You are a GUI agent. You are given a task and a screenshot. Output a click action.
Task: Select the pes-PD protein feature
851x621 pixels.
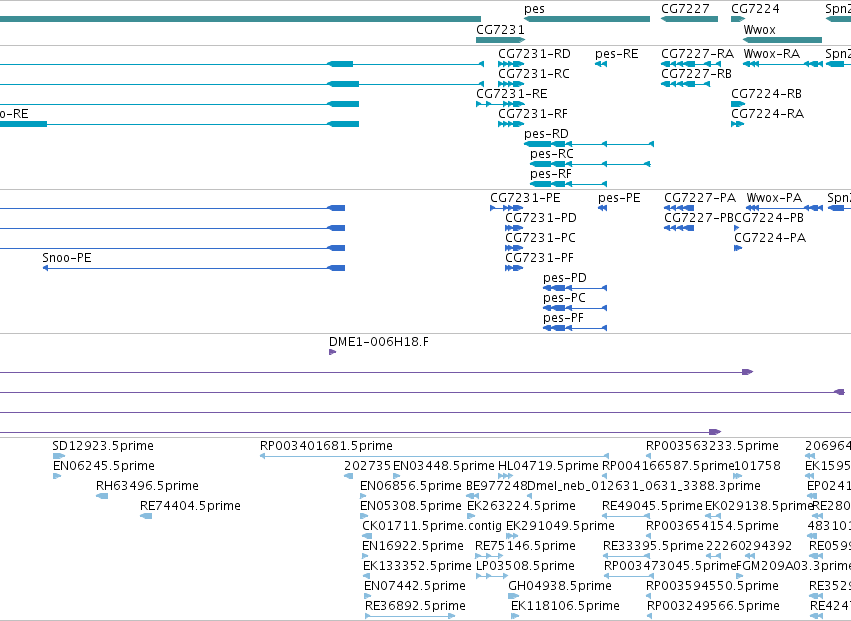575,288
